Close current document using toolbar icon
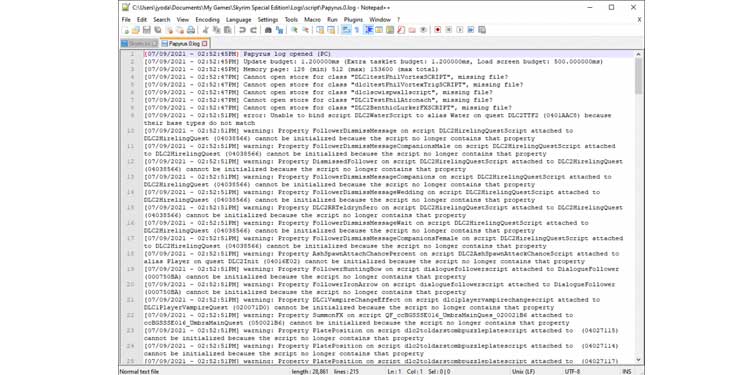 pos(169,30)
